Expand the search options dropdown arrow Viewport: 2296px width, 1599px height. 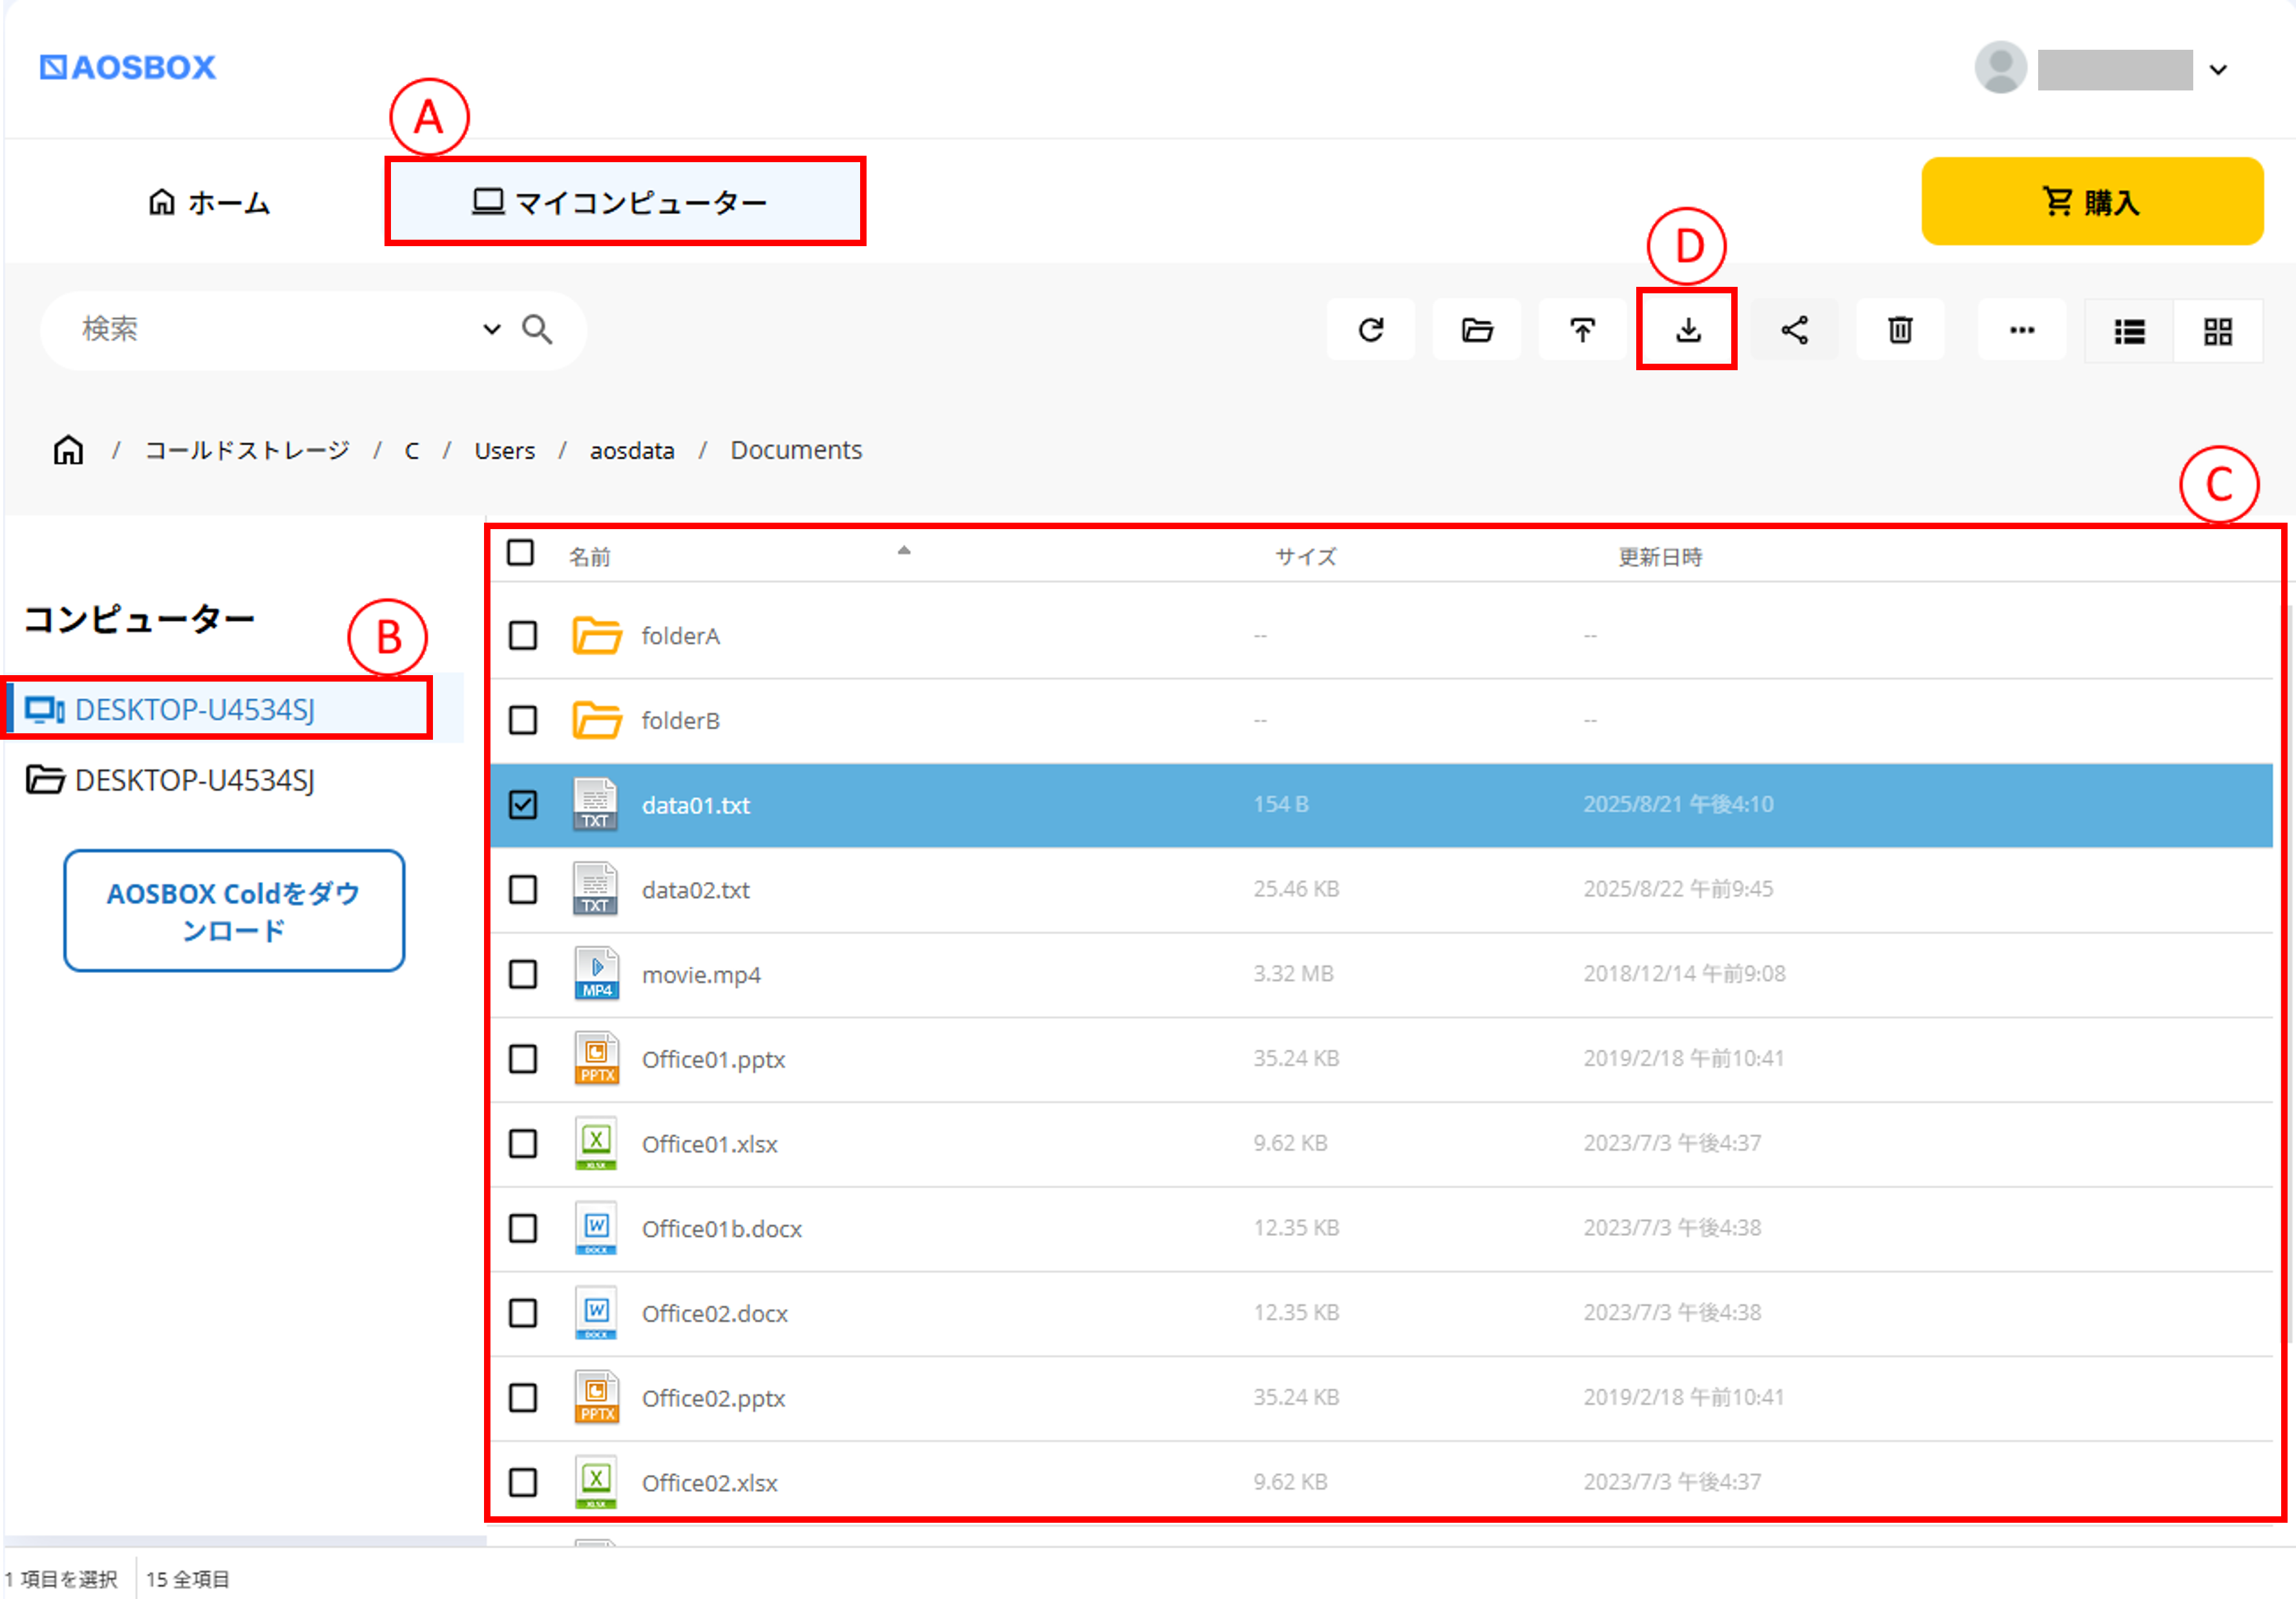[491, 330]
